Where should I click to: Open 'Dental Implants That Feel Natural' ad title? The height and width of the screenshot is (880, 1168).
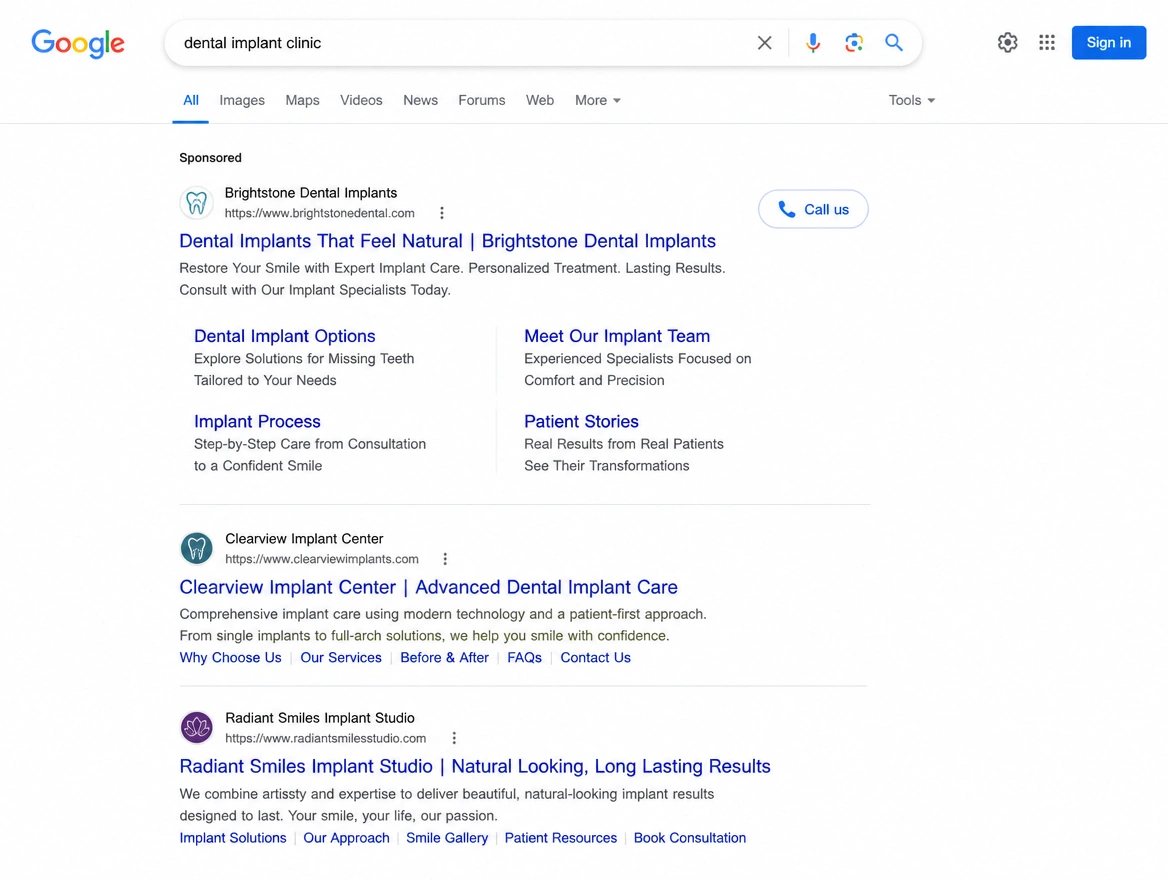447,241
